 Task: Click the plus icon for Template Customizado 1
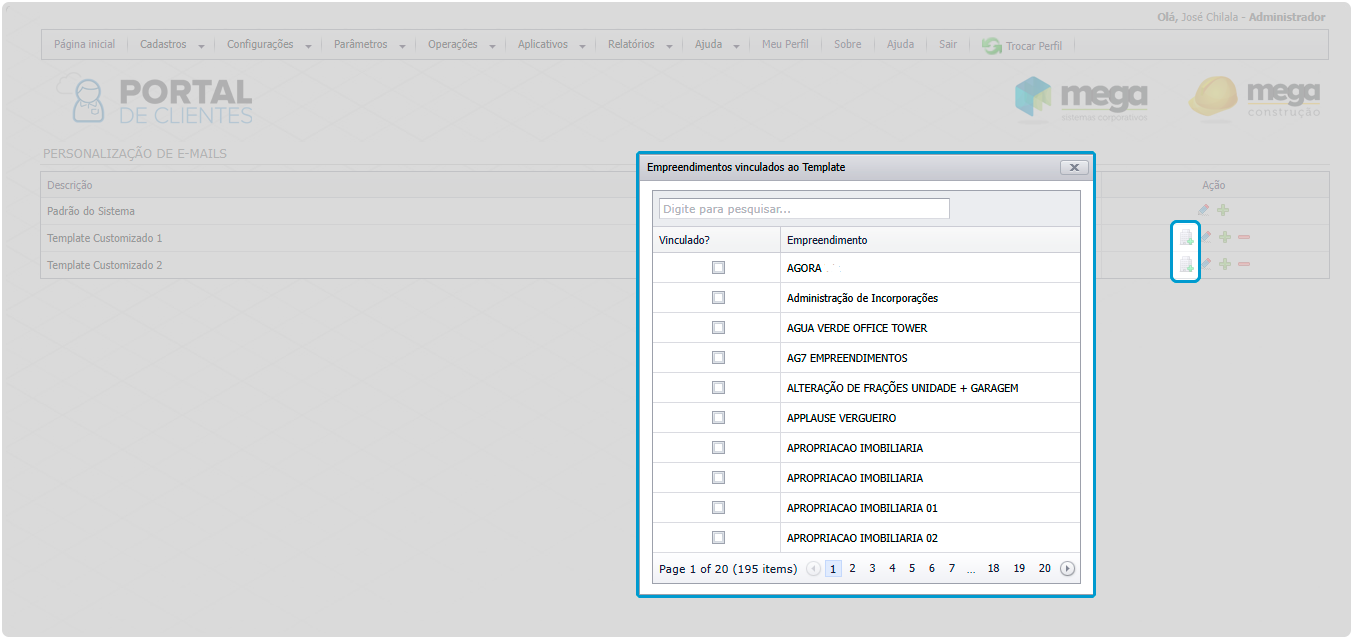(x=1225, y=238)
